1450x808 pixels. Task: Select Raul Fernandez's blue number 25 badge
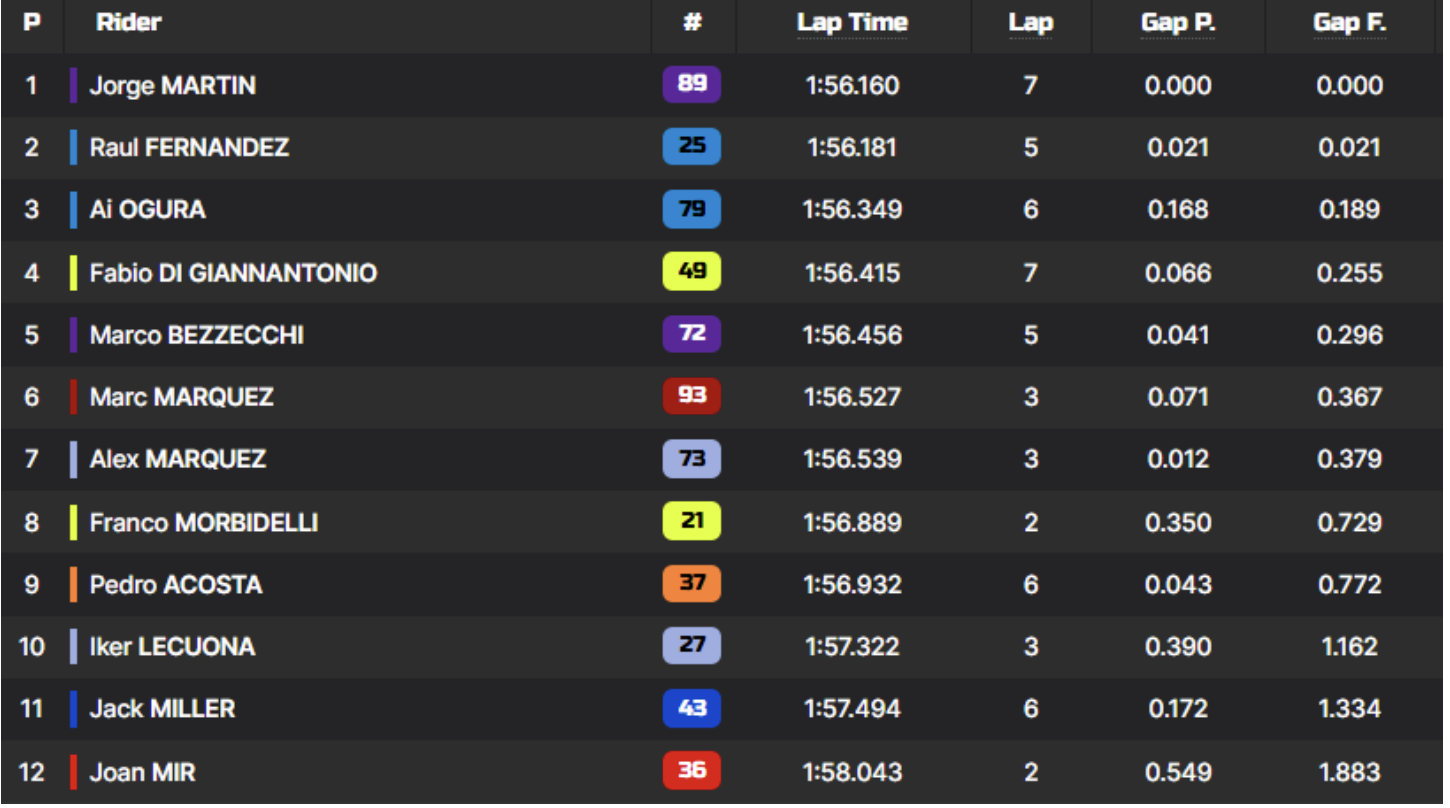pyautogui.click(x=691, y=146)
